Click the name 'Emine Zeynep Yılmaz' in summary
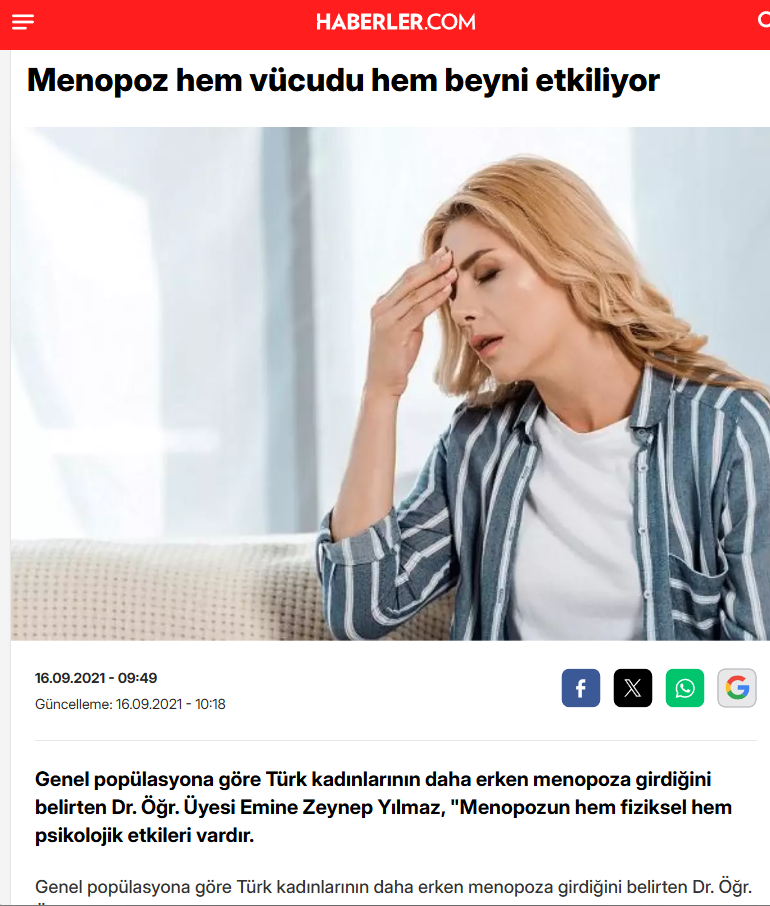This screenshot has width=770, height=906. 342,807
